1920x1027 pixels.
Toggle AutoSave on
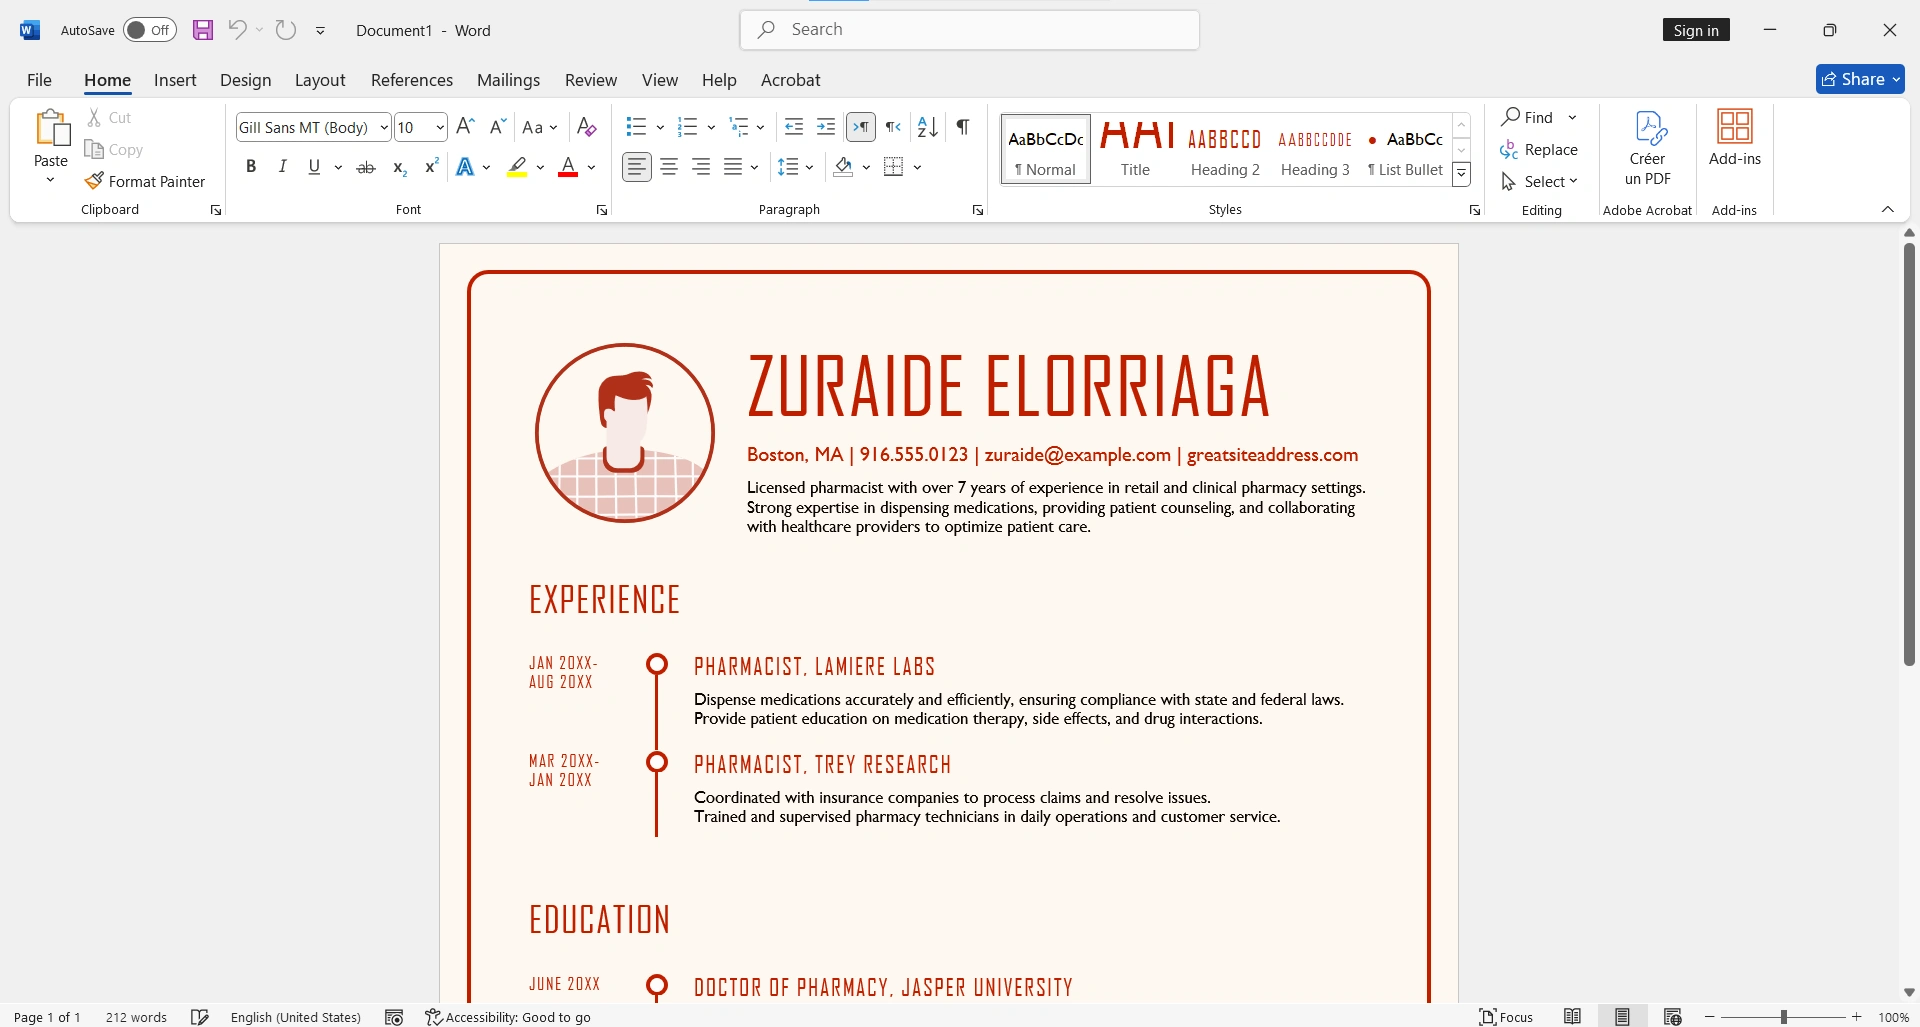point(149,30)
